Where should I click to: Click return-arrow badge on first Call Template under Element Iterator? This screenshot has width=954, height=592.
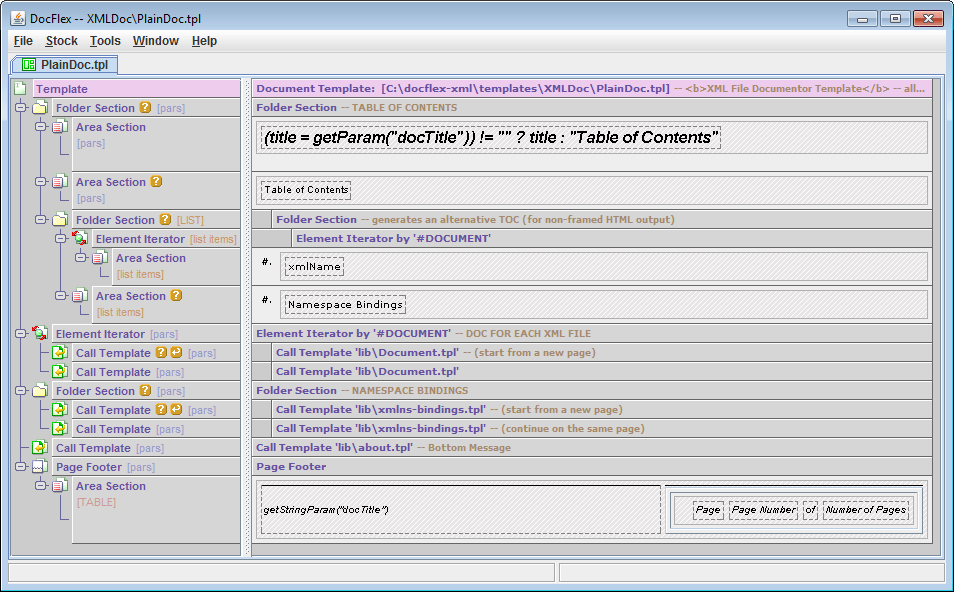[x=177, y=353]
